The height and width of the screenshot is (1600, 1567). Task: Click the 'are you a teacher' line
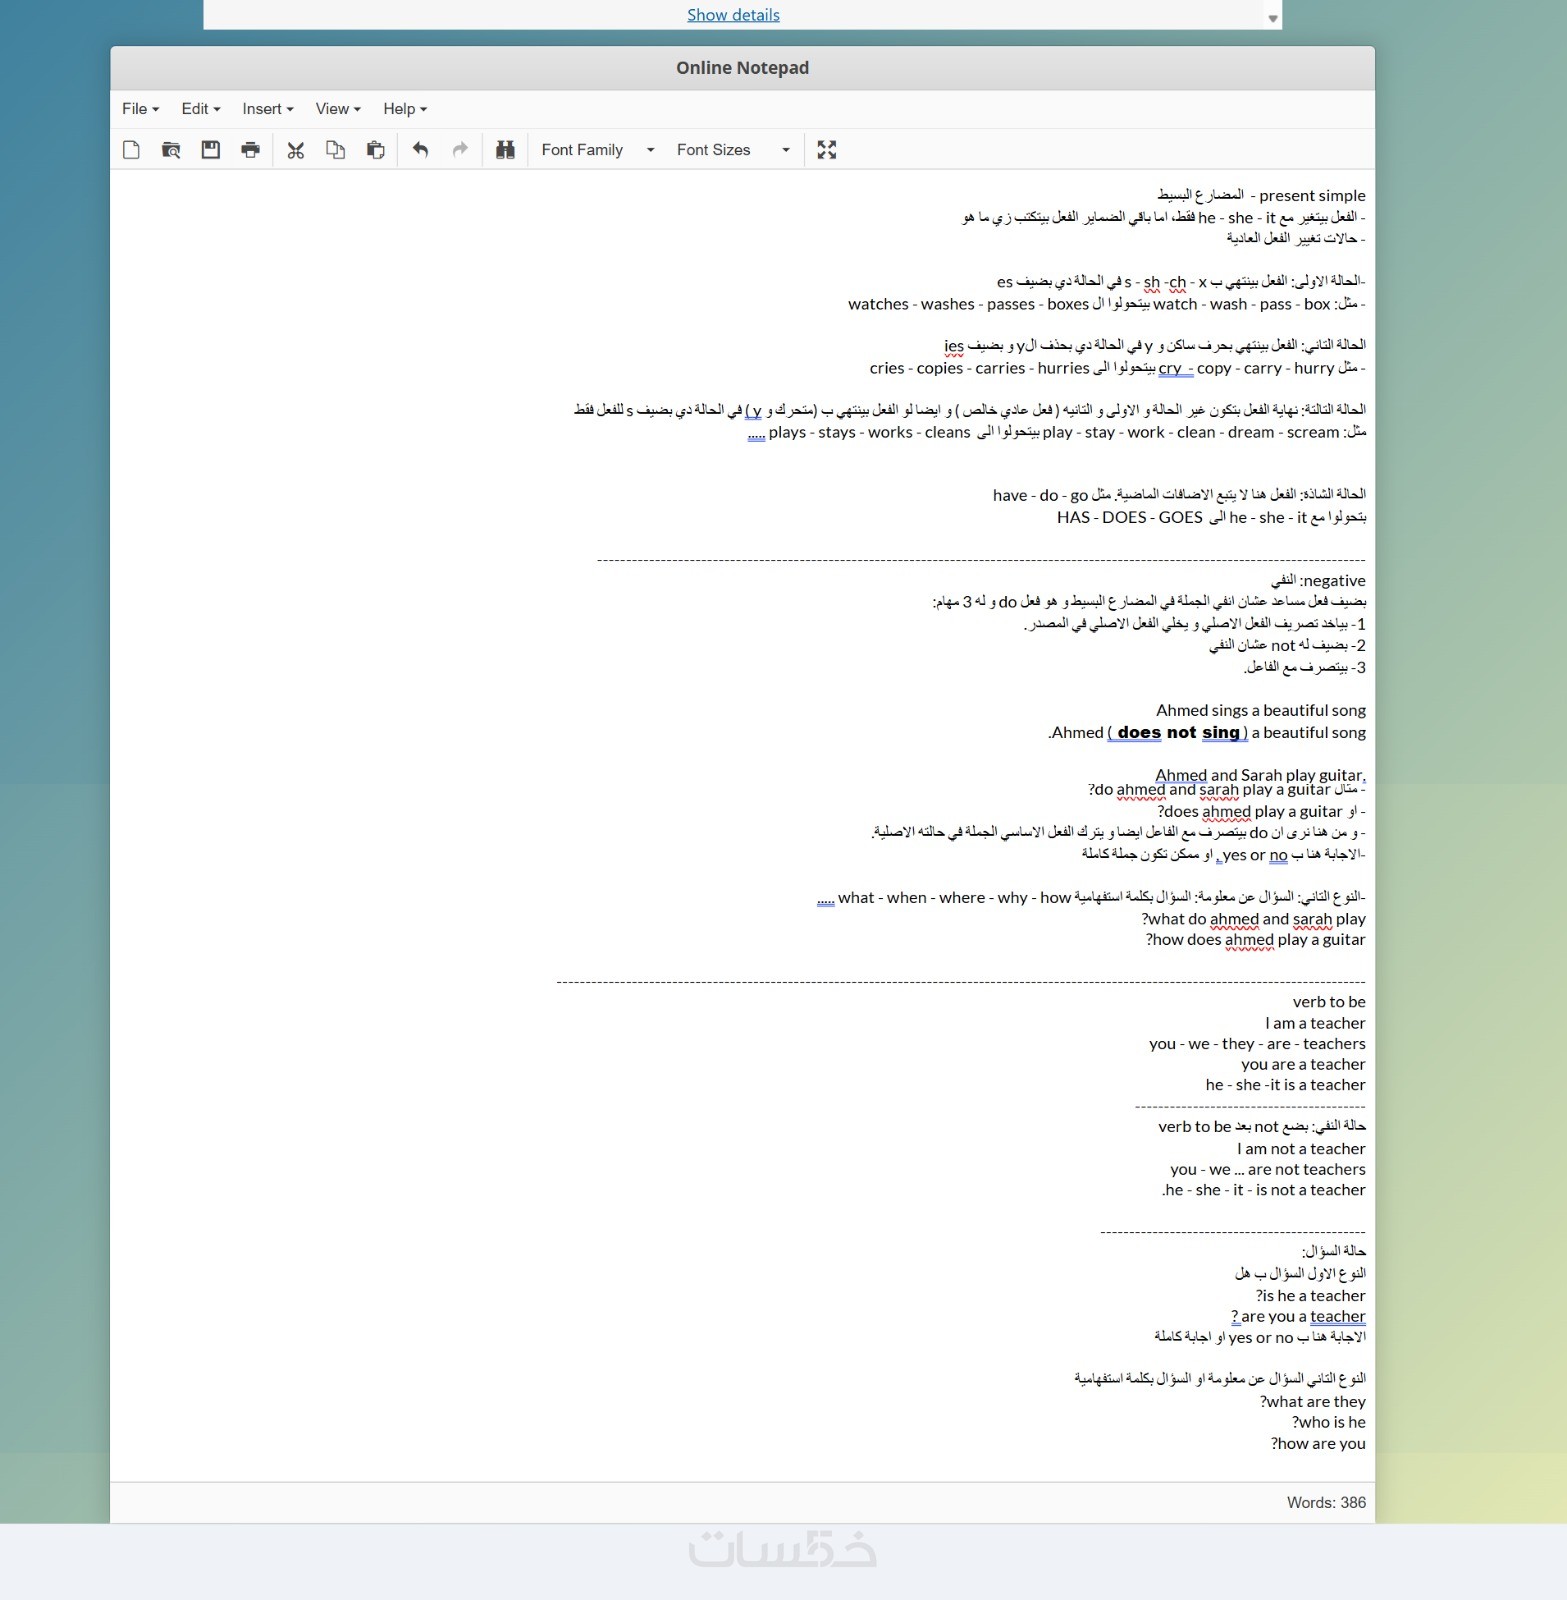[1298, 1316]
